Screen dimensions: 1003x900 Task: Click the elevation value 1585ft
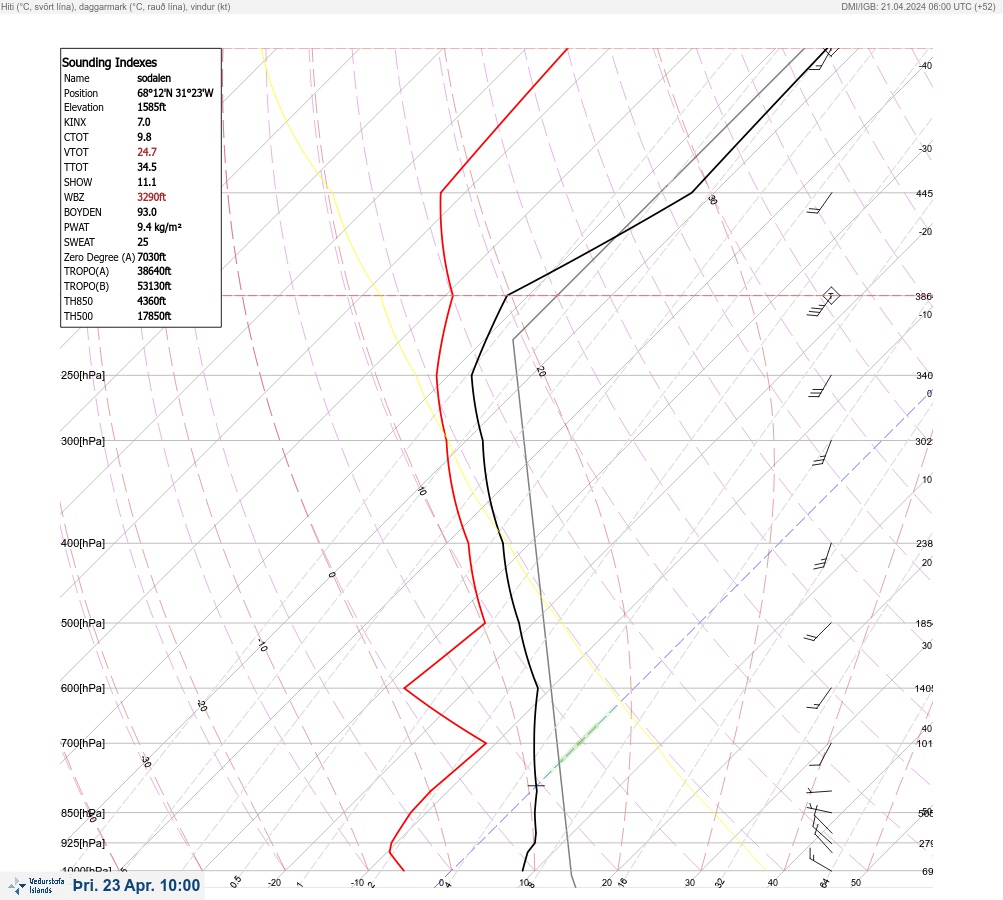click(152, 107)
